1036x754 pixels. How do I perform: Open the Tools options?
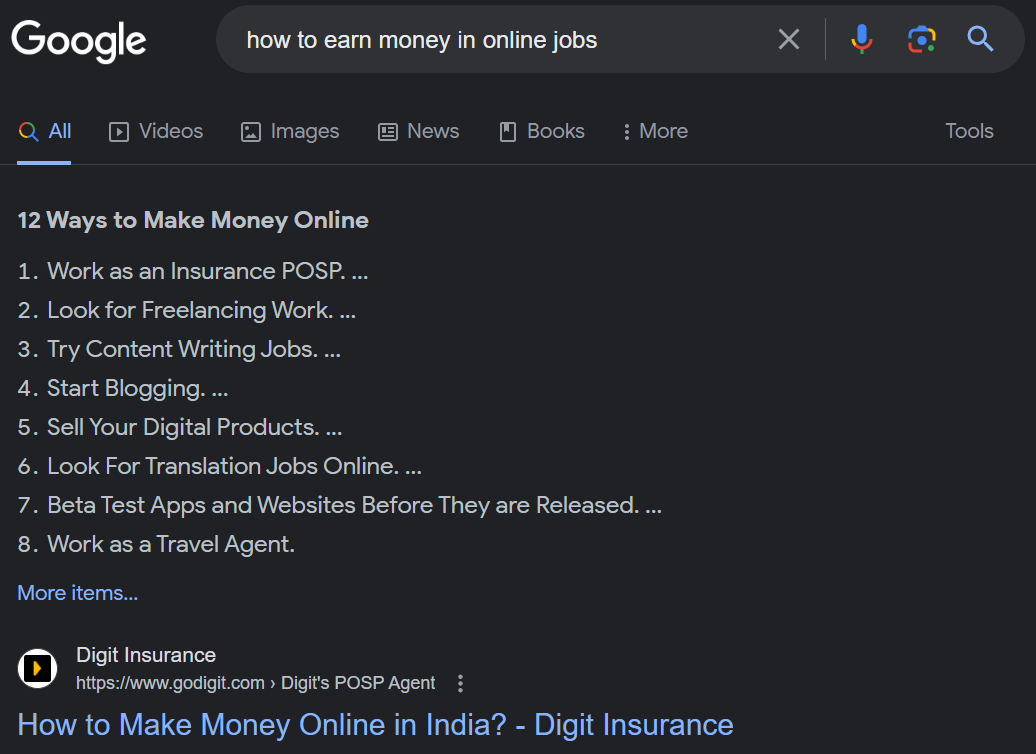(969, 131)
